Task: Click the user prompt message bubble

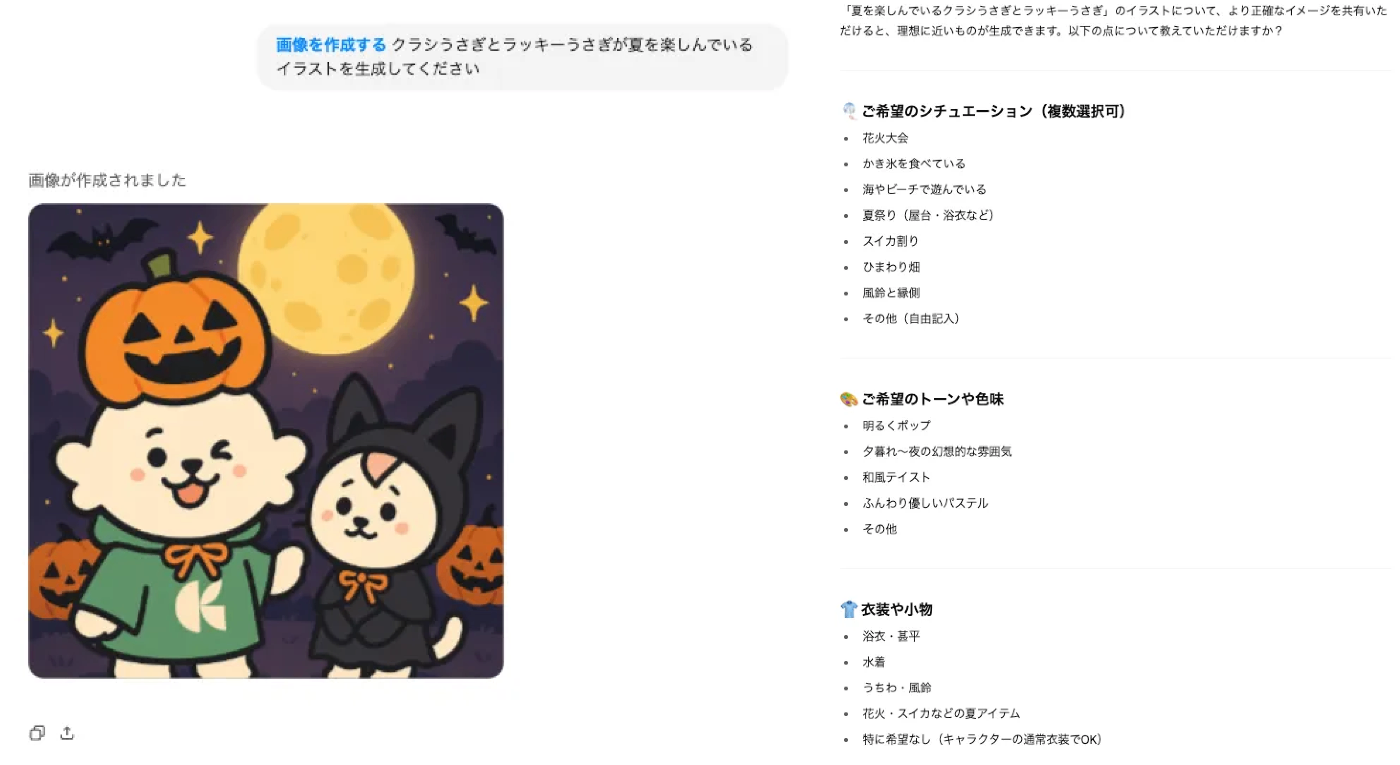Action: coord(523,57)
